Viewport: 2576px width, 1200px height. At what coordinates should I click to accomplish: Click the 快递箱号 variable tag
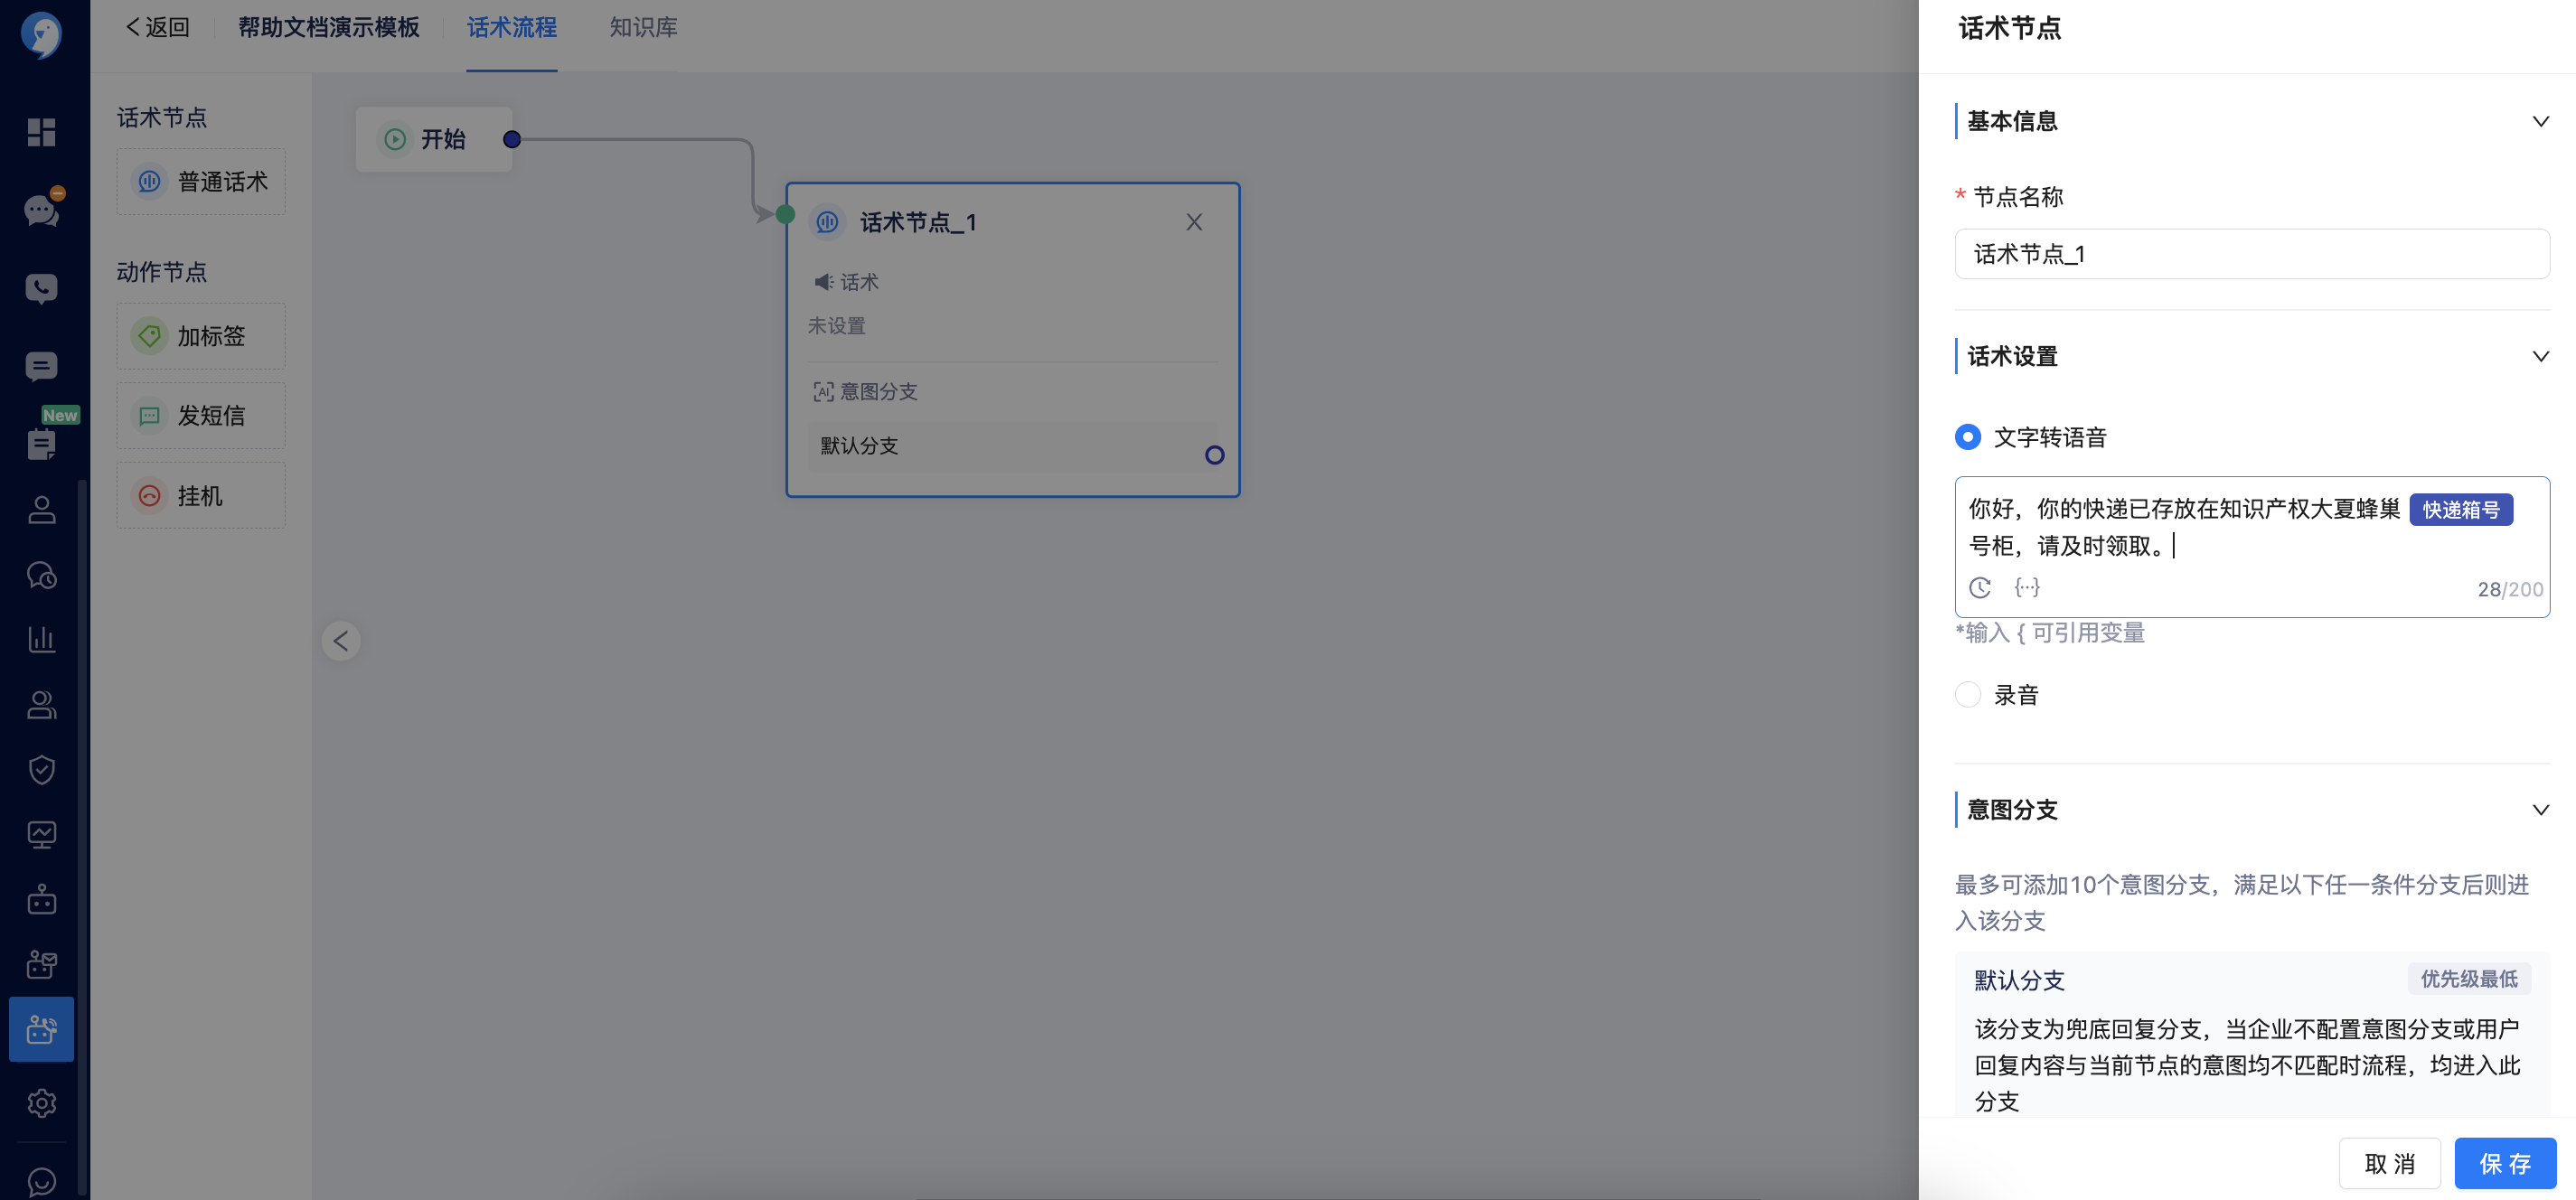(x=2461, y=509)
